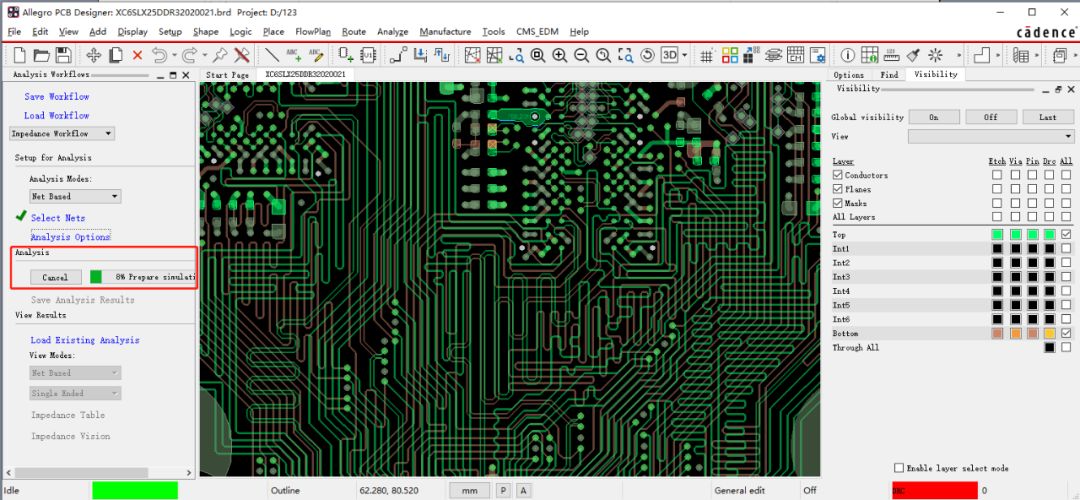Click the Top layer Etch color swatch
This screenshot has width=1080, height=500.
coord(997,235)
